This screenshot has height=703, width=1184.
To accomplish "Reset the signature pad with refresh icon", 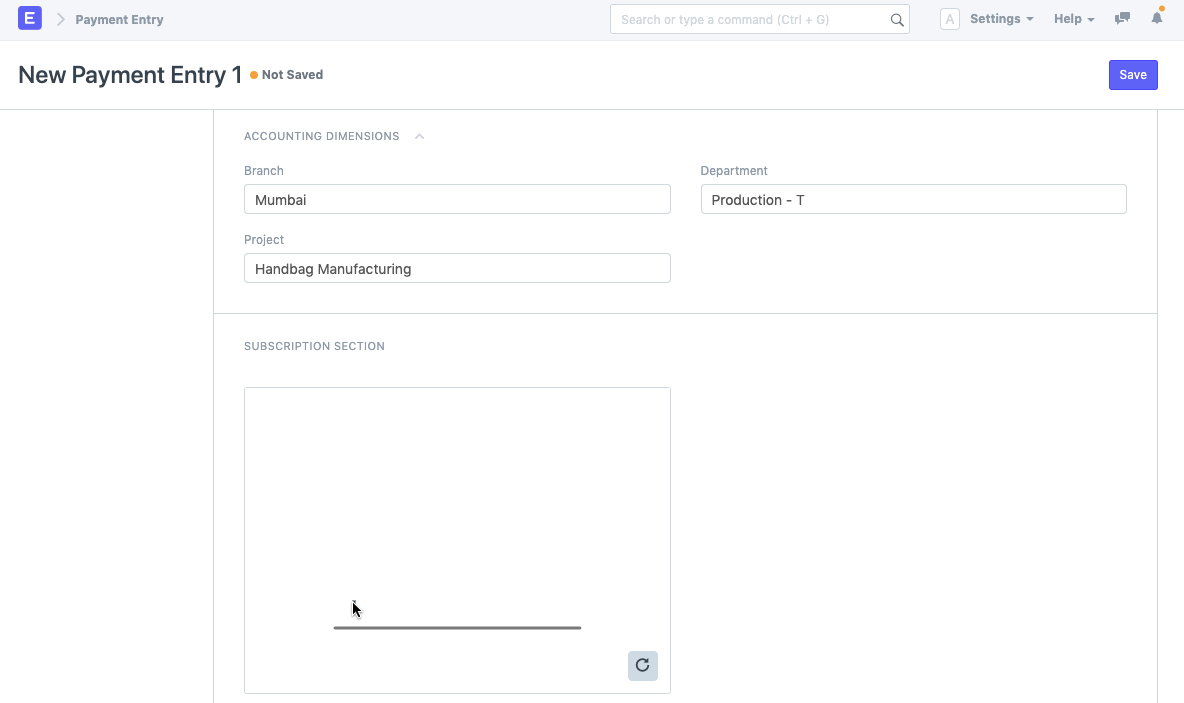I will [643, 665].
